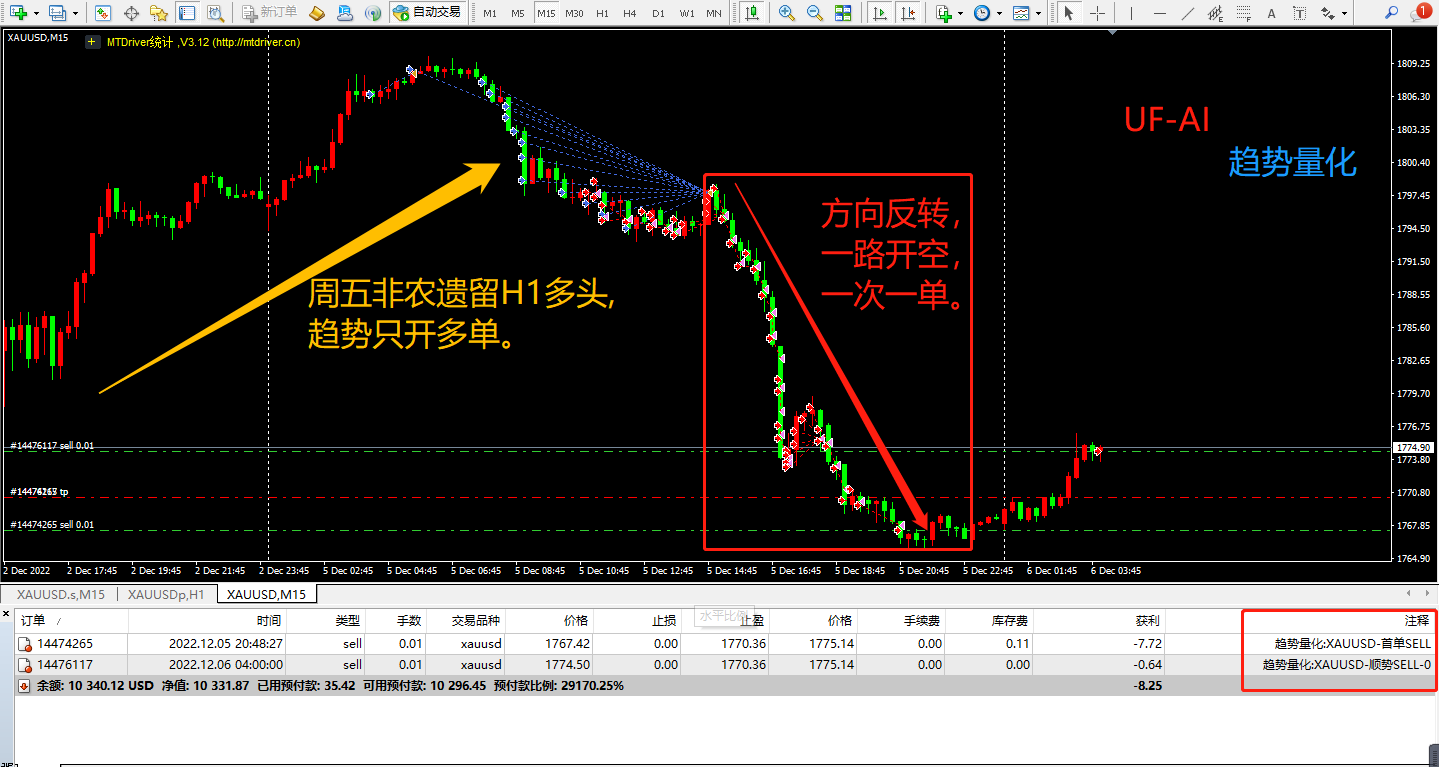The image size is (1439, 767).
Task: Toggle the 自动交易 auto trading button
Action: [428, 13]
